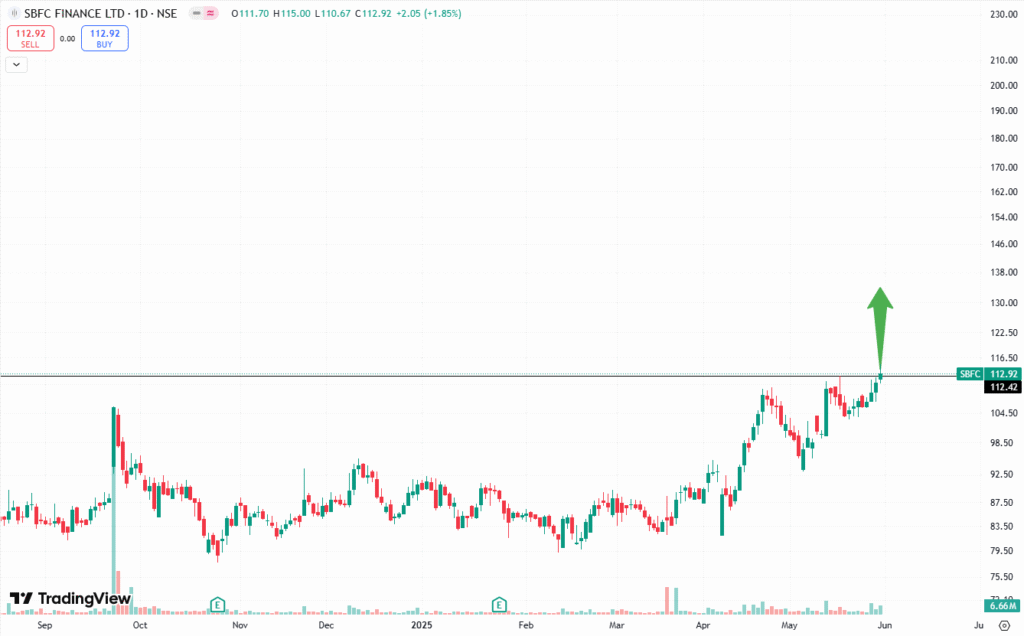Click 180.00 on the price axis
This screenshot has height=636, width=1024.
click(1004, 138)
